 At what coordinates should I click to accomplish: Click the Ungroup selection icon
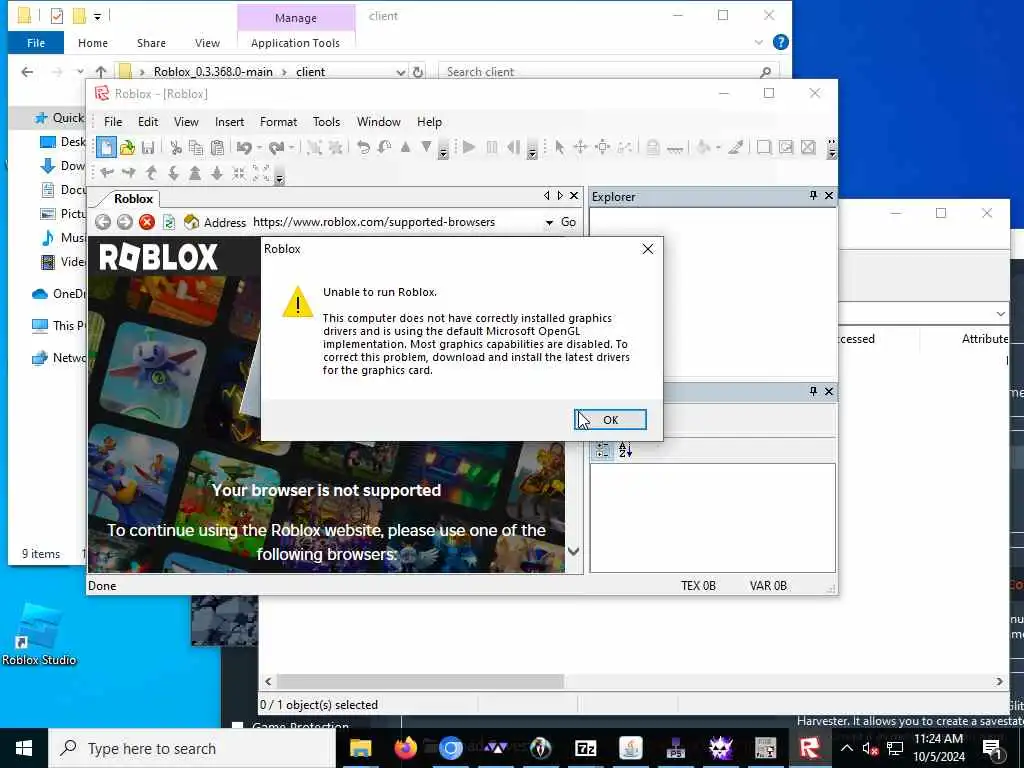(336, 148)
